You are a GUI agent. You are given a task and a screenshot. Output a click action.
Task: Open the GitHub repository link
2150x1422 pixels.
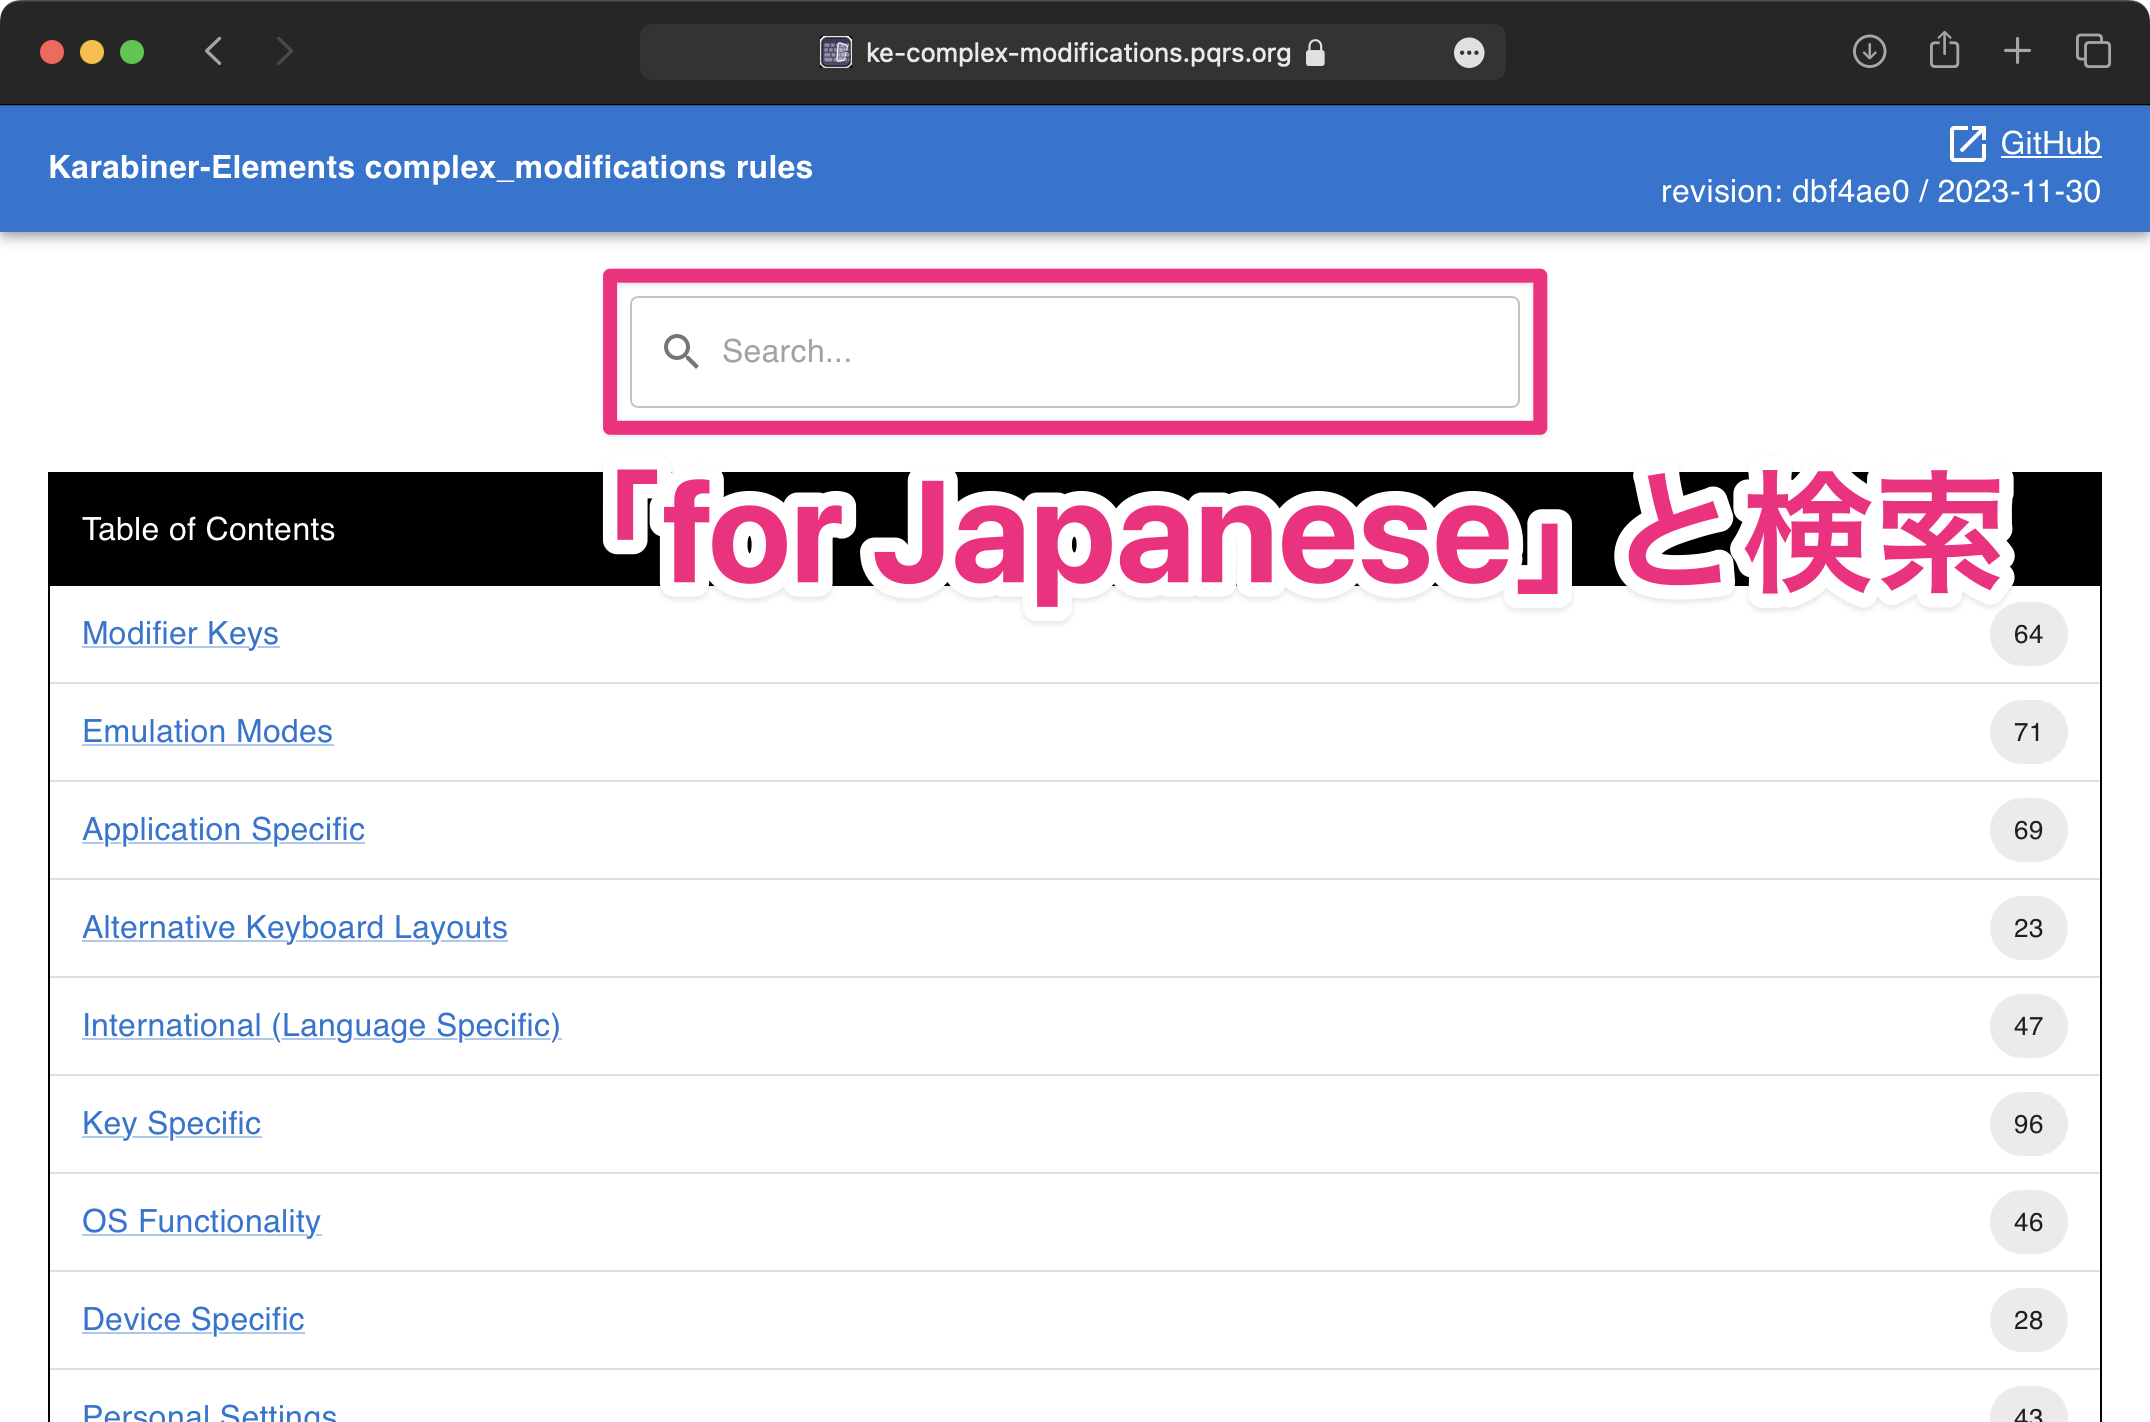(2050, 143)
